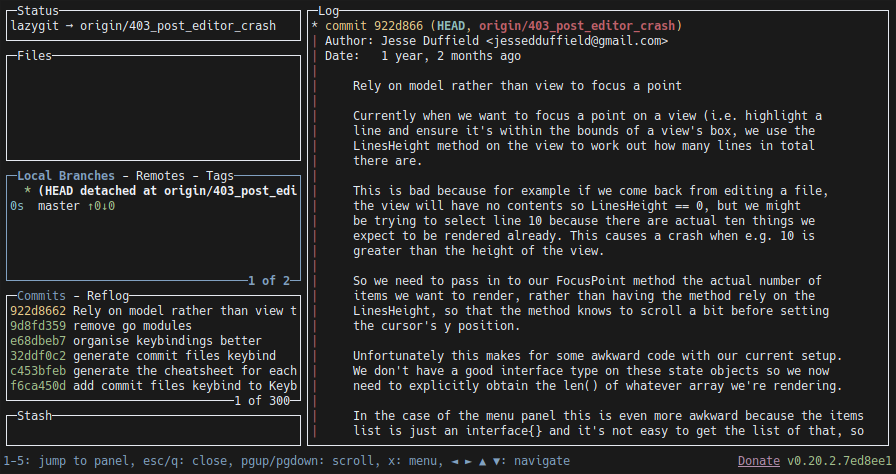This screenshot has width=896, height=474.
Task: Click the down navigate arrow in hints
Action: [x=497, y=461]
